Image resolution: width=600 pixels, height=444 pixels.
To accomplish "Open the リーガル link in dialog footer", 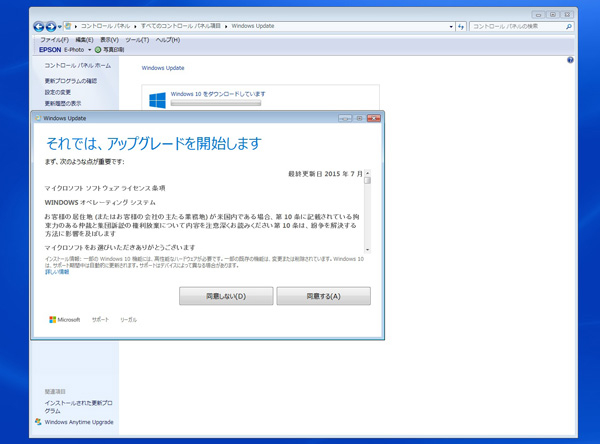I will pos(128,320).
